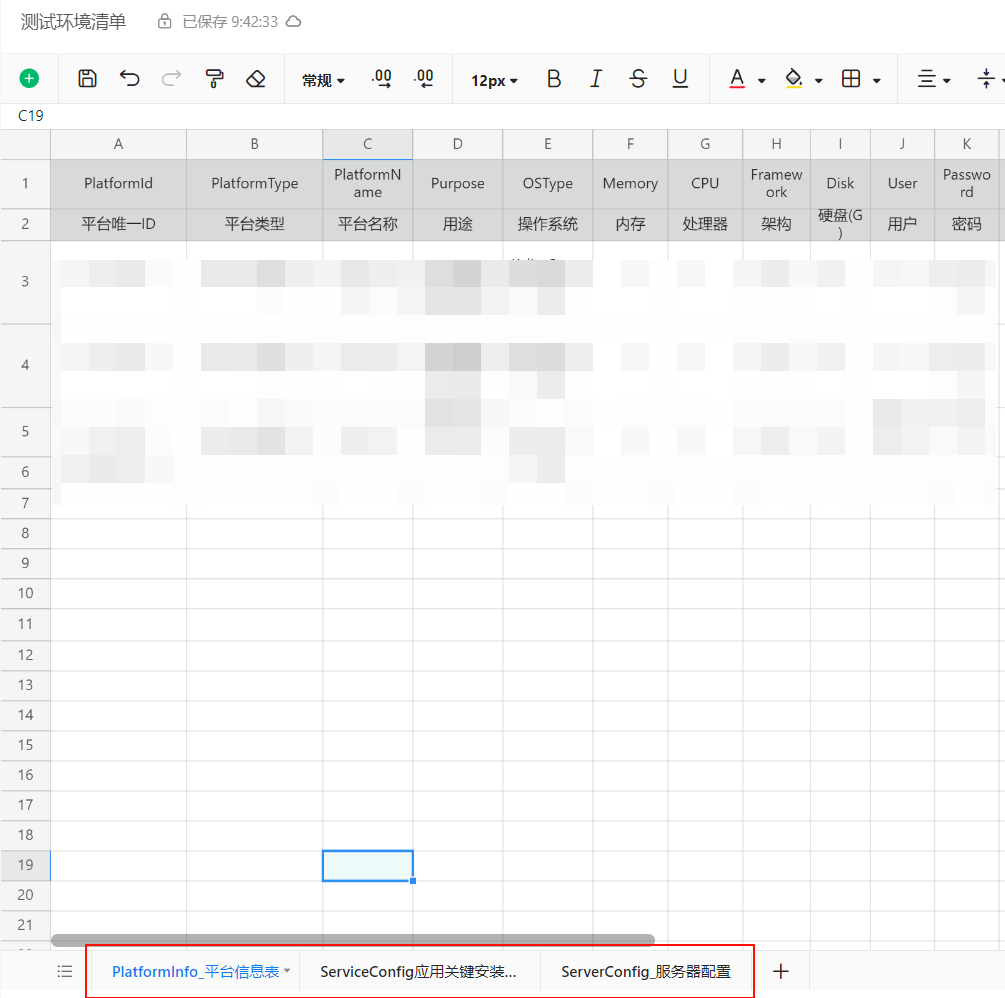
Task: Open the borders dropdown arrow
Action: point(877,80)
